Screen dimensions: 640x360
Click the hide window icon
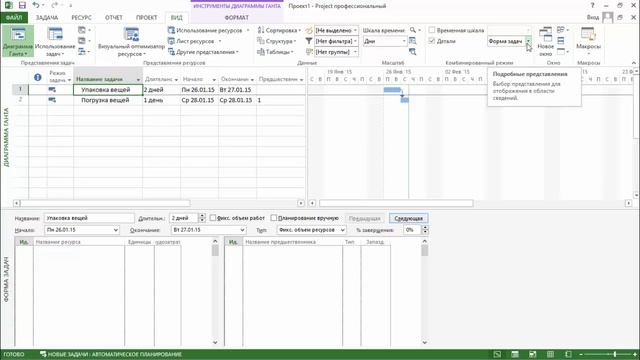click(561, 52)
